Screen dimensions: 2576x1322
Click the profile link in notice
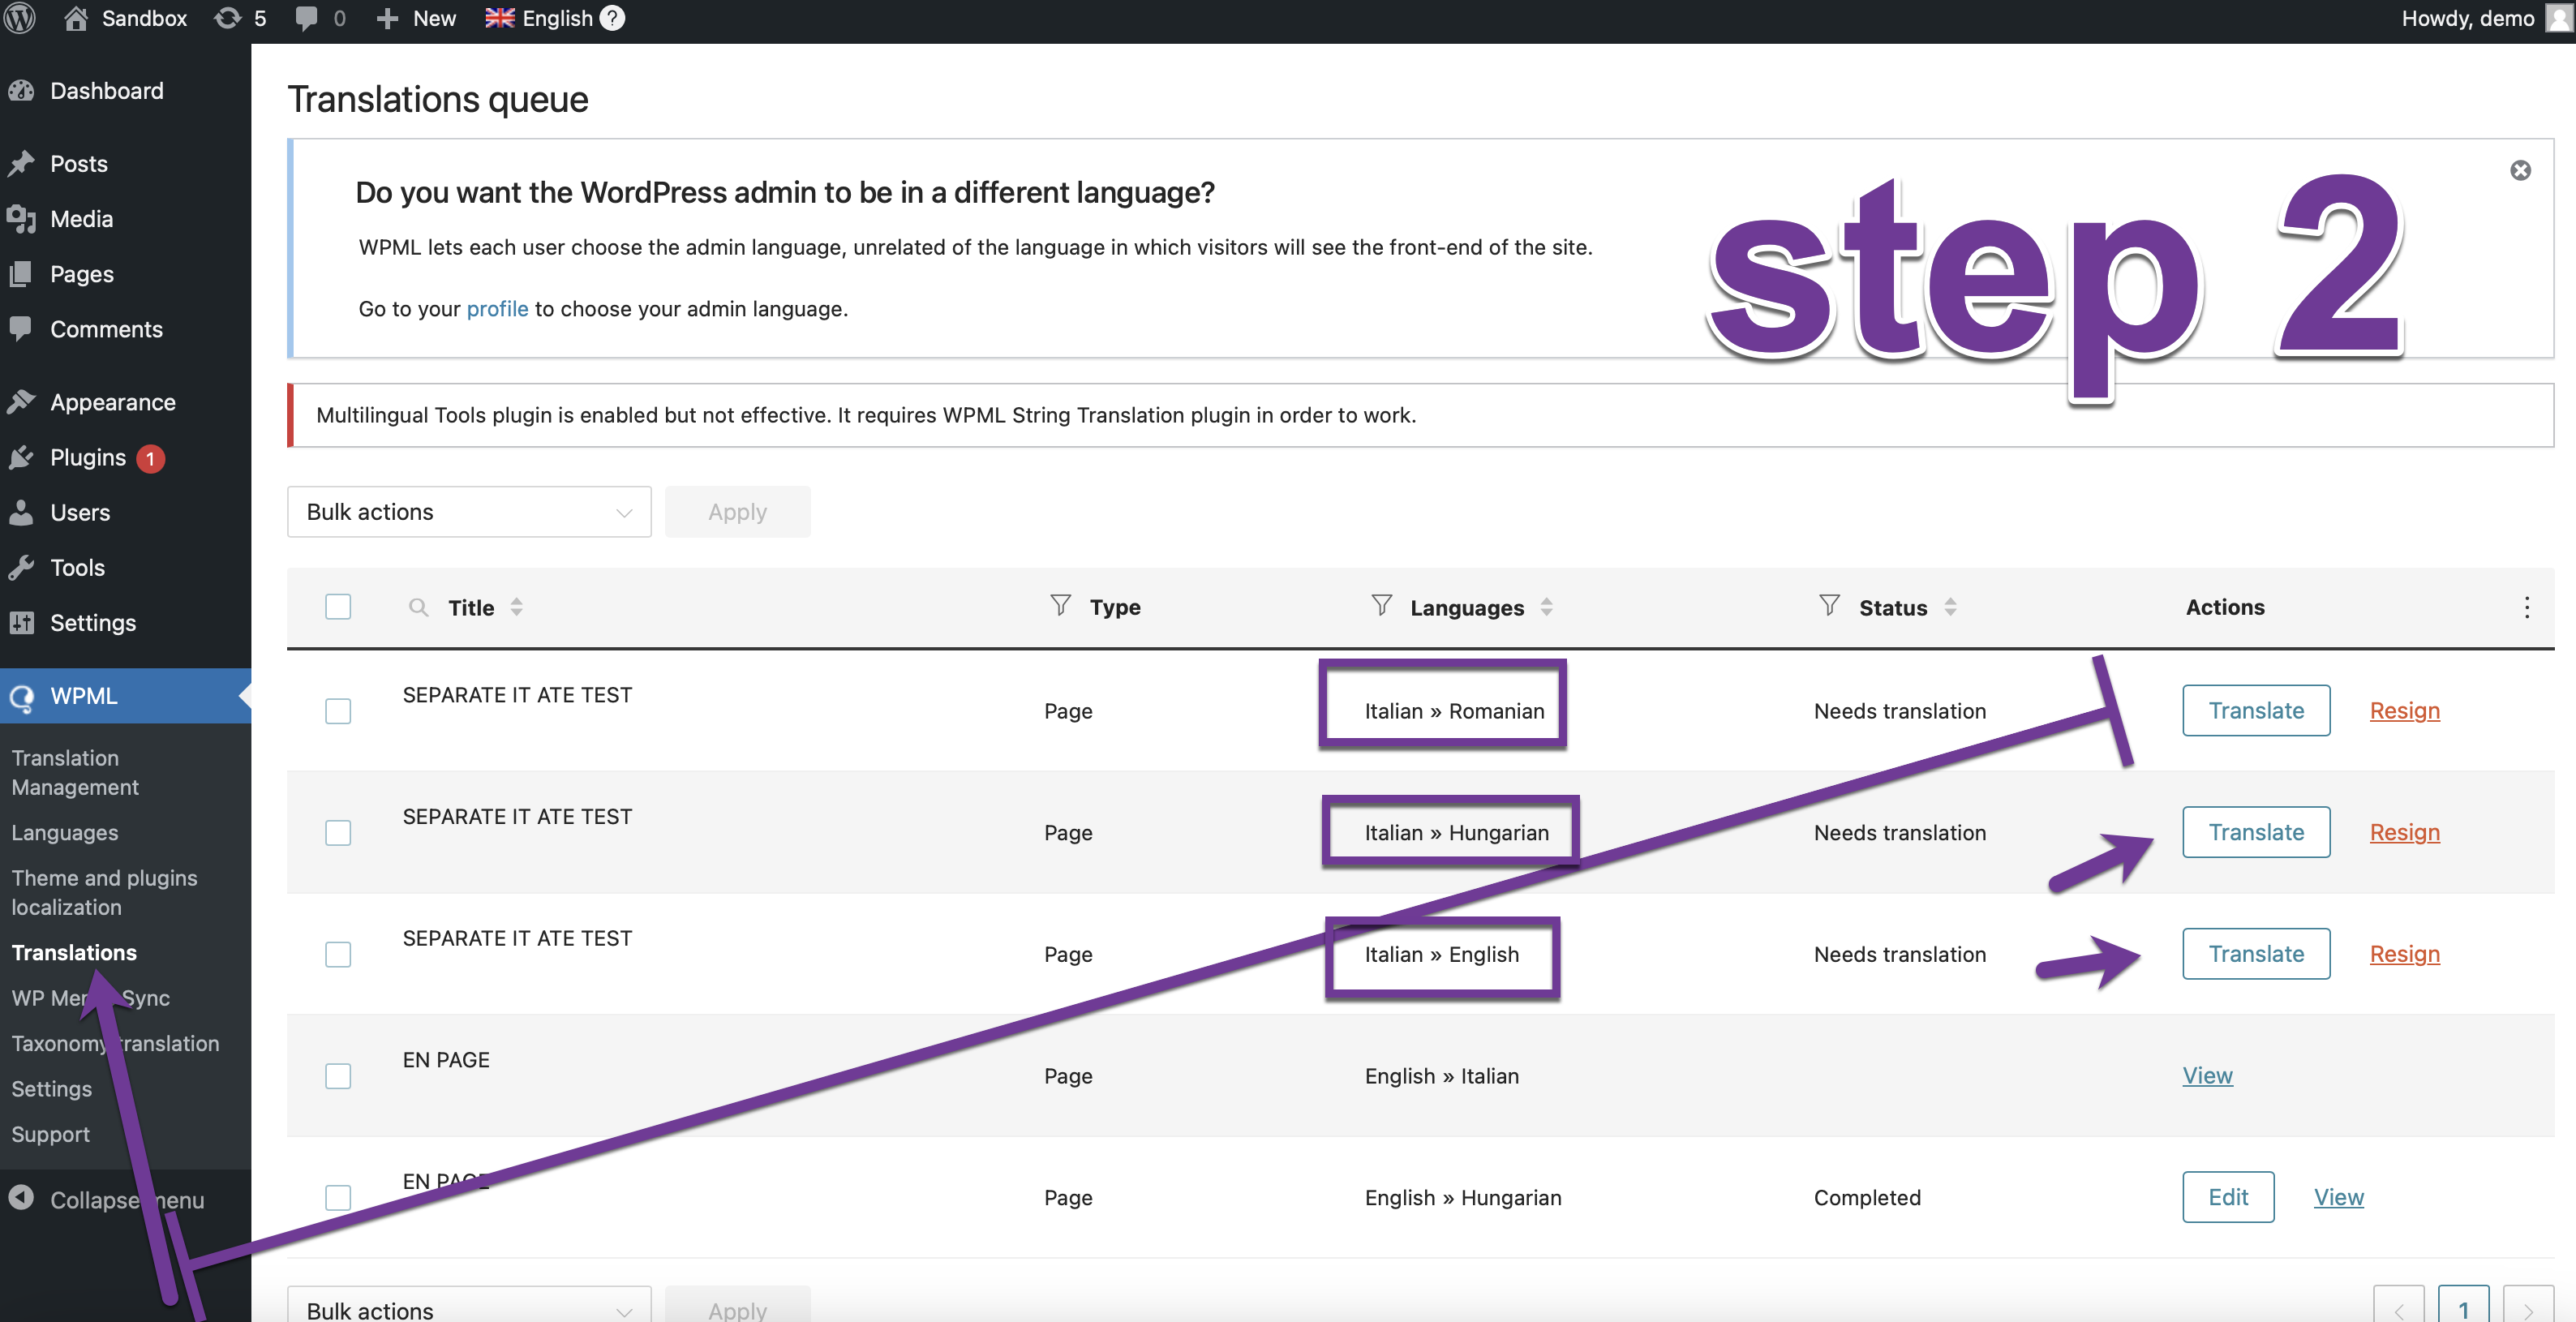497,309
